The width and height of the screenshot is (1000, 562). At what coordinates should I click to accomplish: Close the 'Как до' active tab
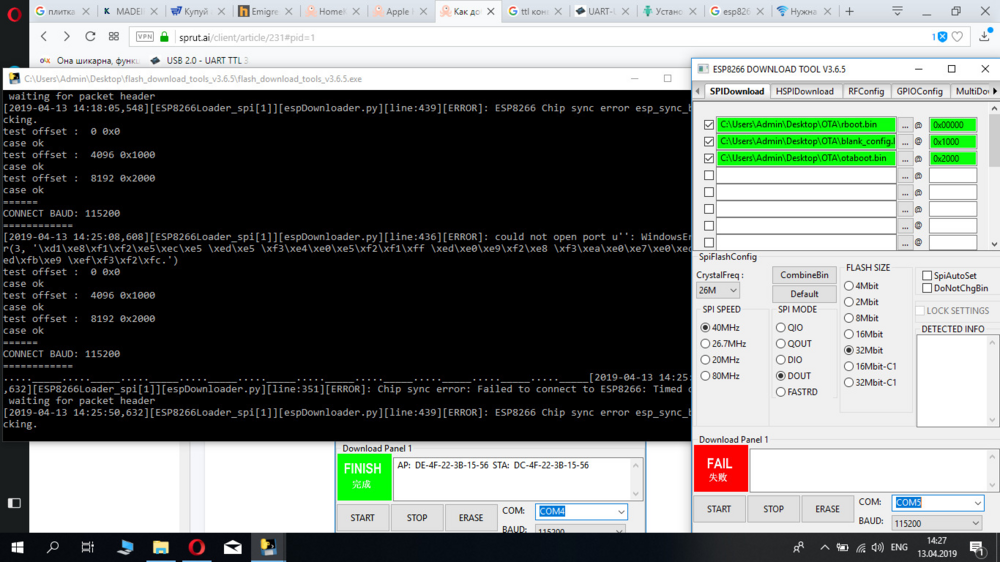click(490, 11)
